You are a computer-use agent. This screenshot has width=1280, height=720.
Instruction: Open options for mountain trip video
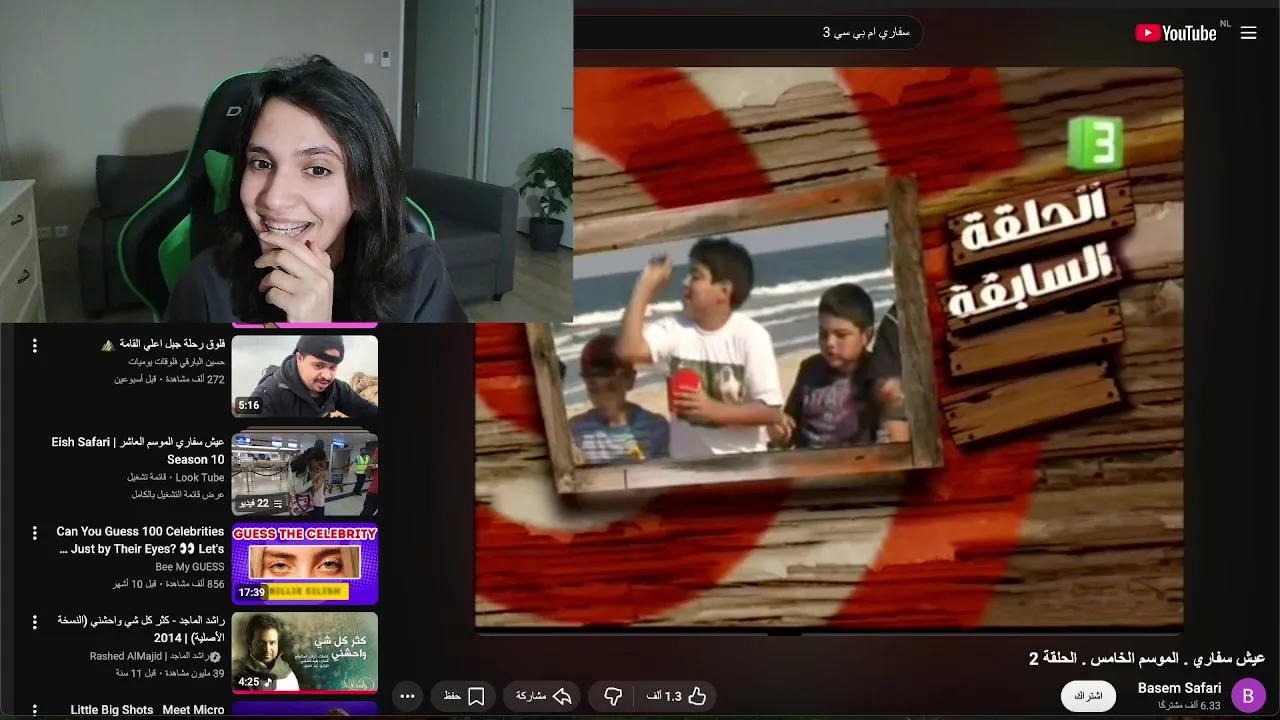(x=35, y=346)
